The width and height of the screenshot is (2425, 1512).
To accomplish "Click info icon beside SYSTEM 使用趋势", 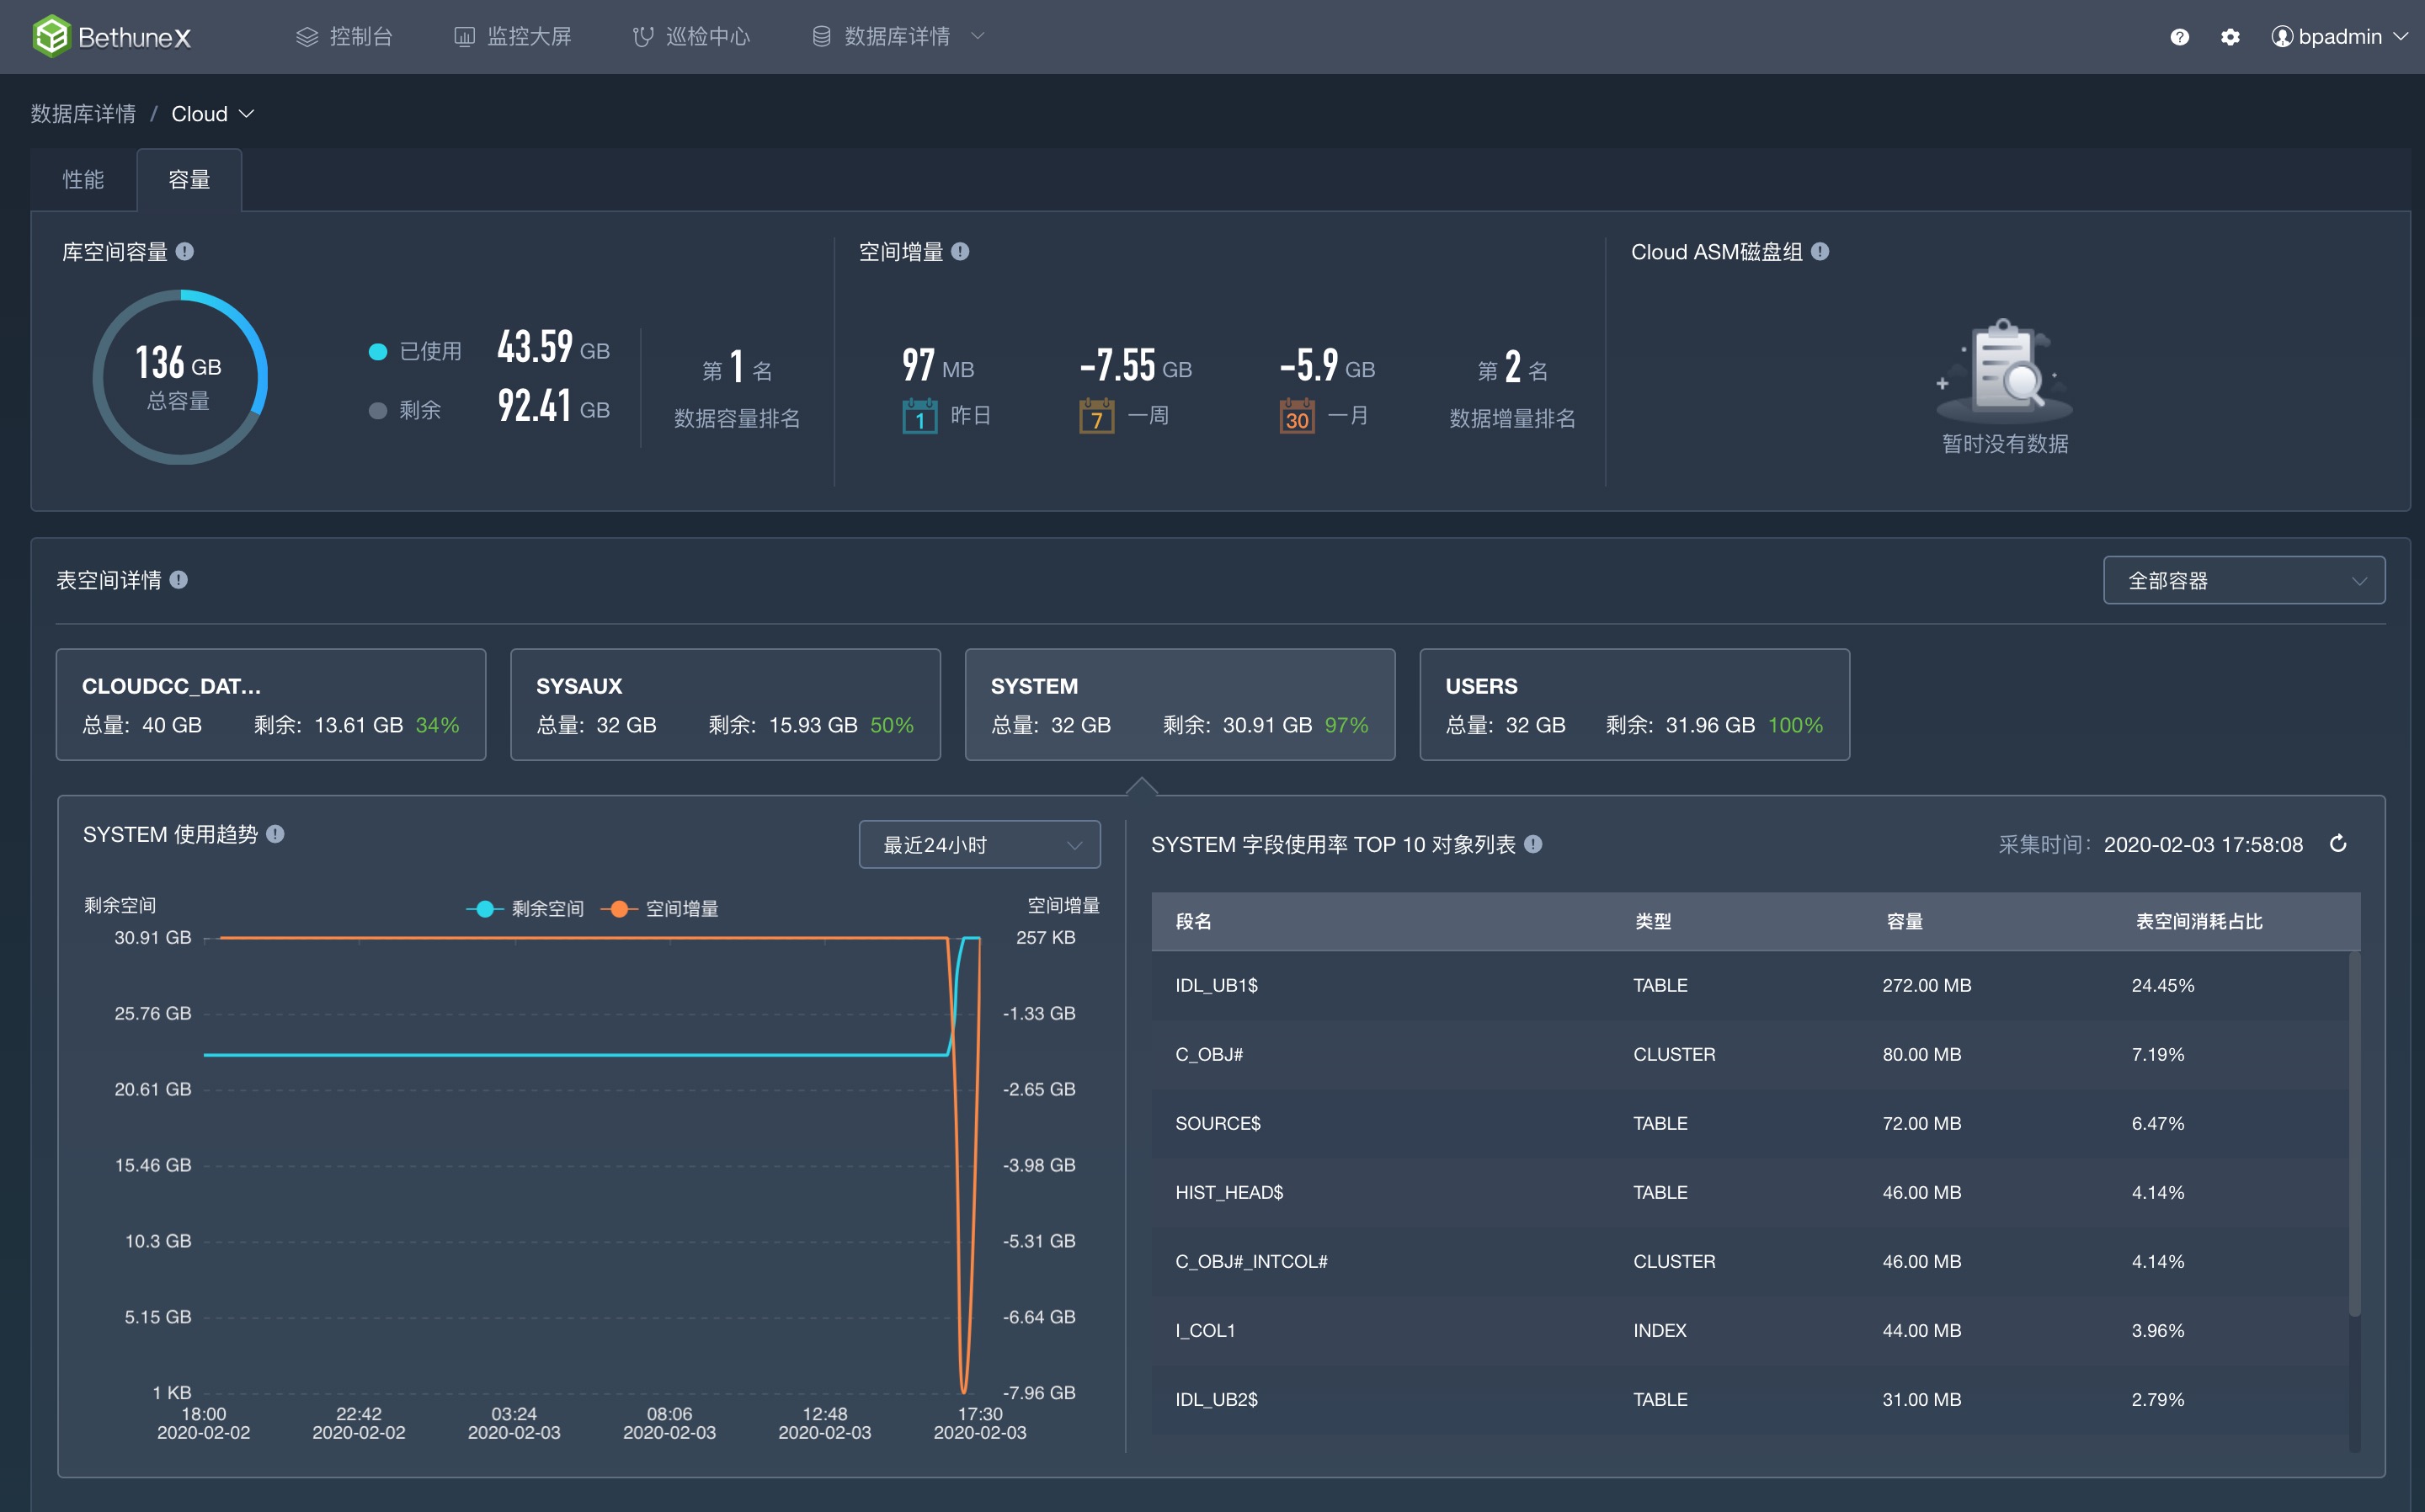I will click(x=275, y=834).
